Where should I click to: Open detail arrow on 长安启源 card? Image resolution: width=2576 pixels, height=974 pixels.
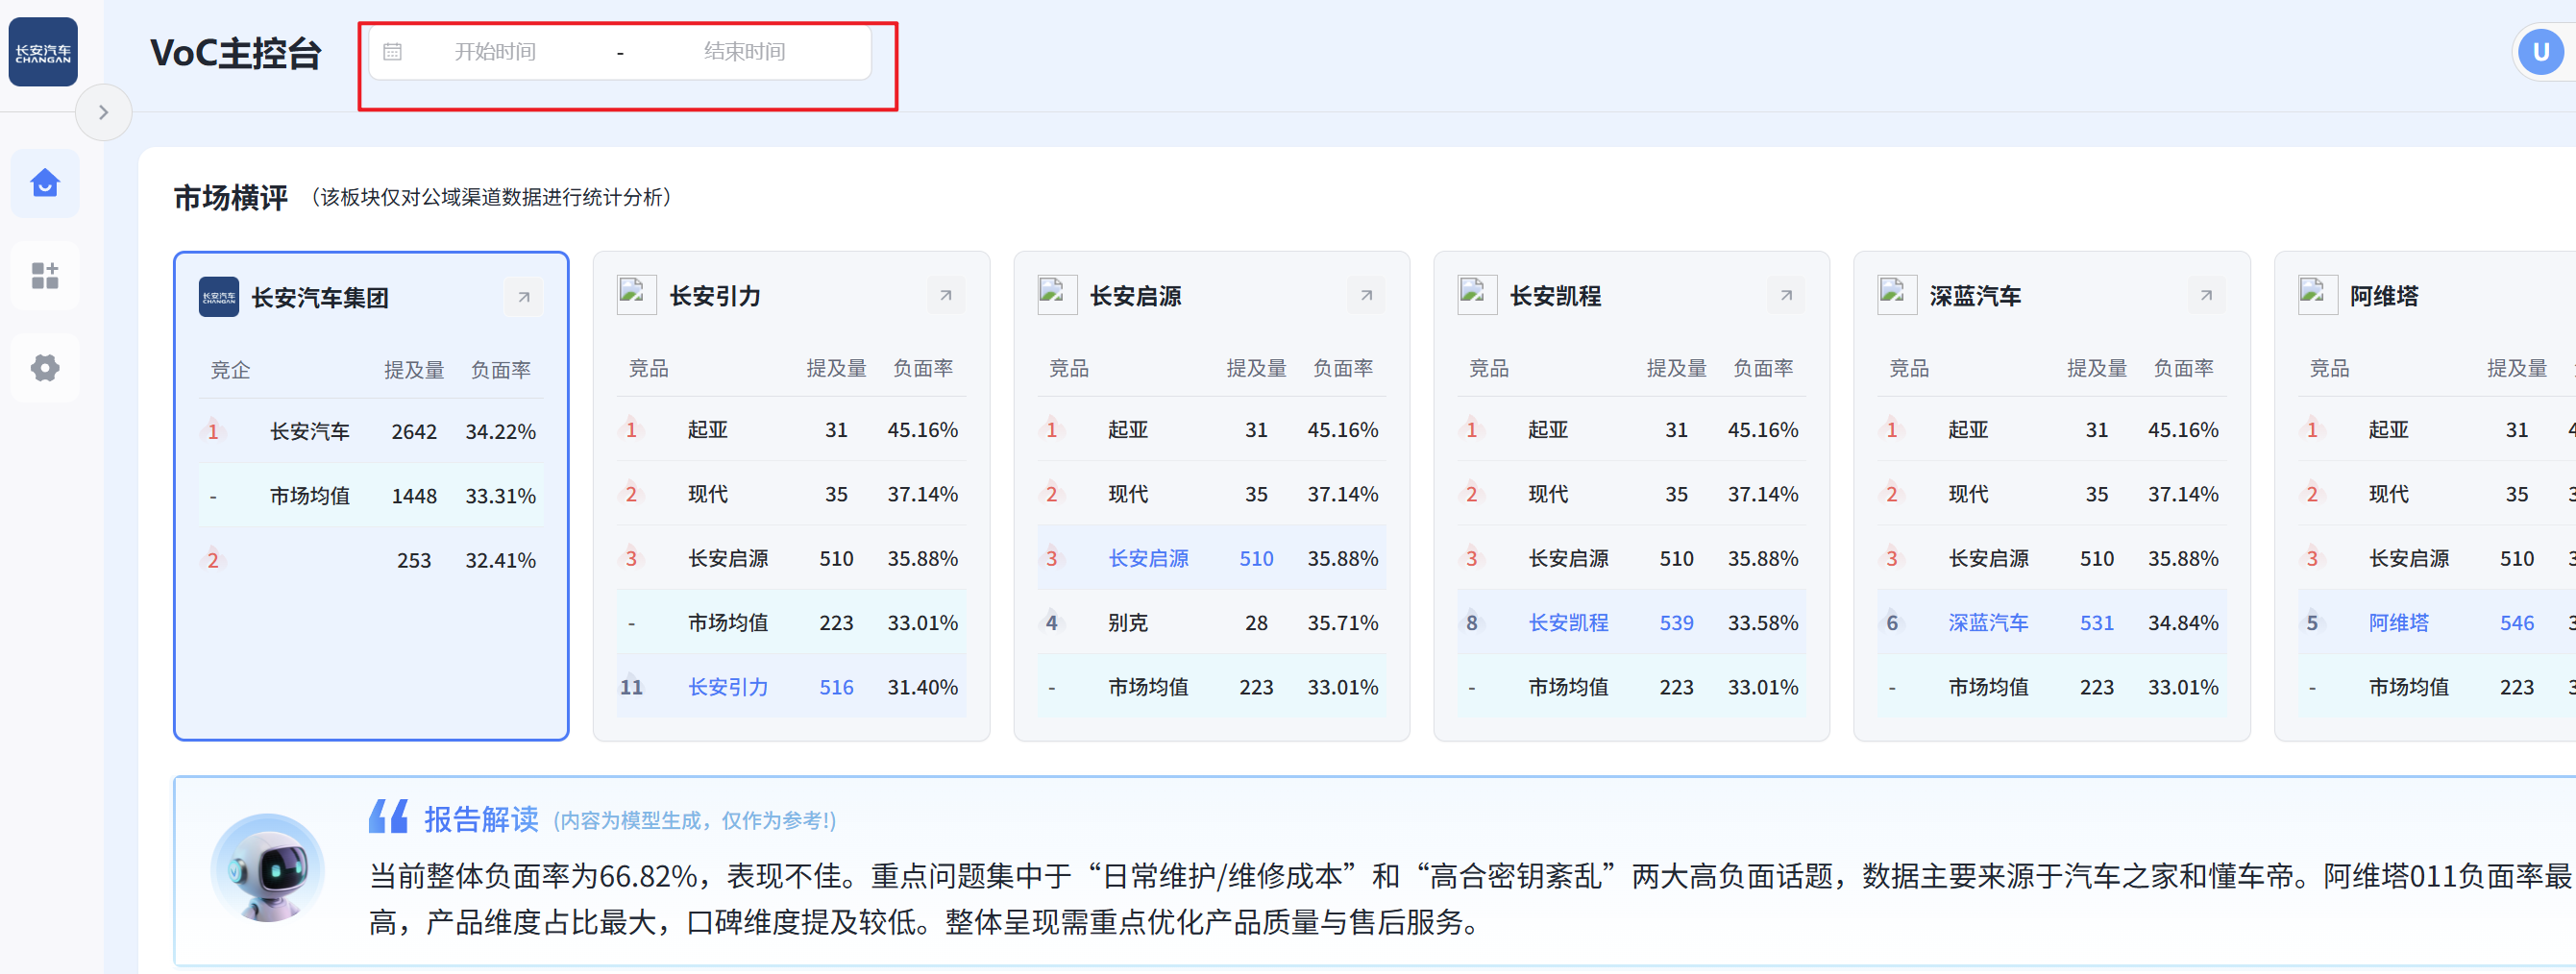1366,295
